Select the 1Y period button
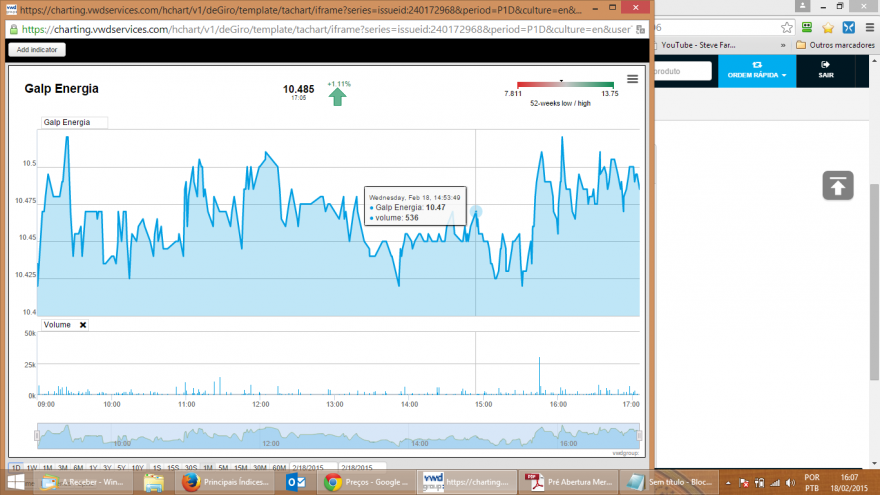This screenshot has height=495, width=880. [93, 468]
